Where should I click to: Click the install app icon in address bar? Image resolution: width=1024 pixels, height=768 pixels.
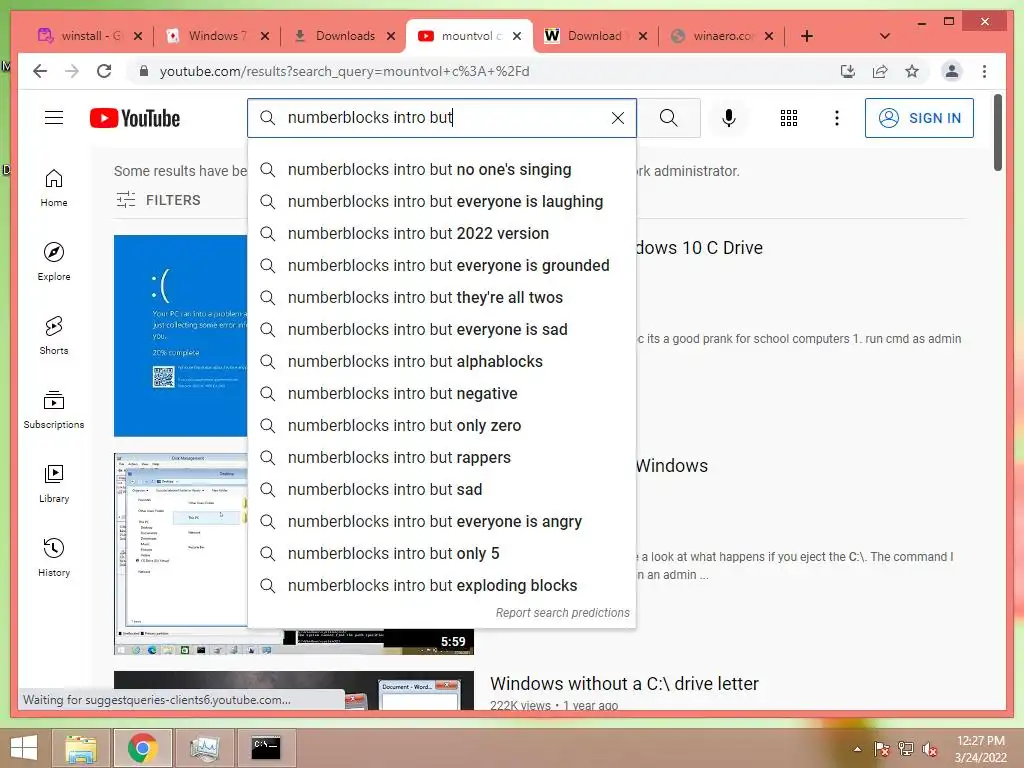coord(848,71)
